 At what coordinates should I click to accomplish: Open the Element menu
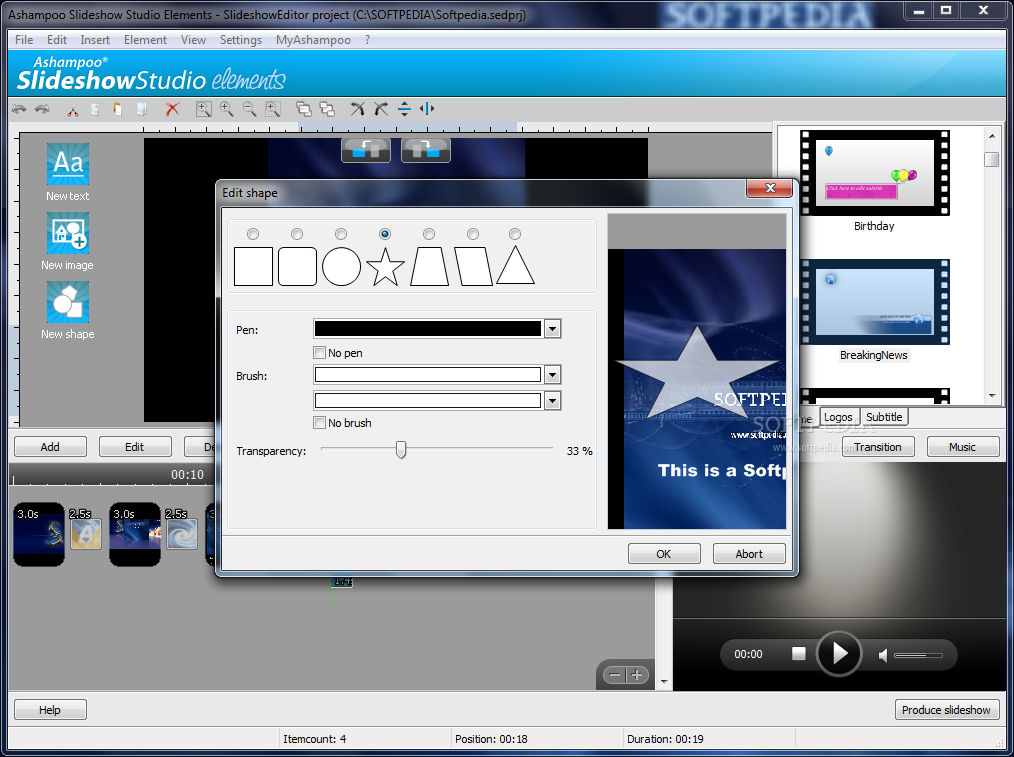[x=146, y=40]
